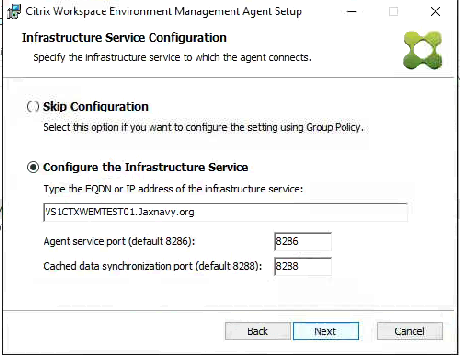This screenshot has width=460, height=362.
Task: Go to the previous step with Back
Action: 258,331
